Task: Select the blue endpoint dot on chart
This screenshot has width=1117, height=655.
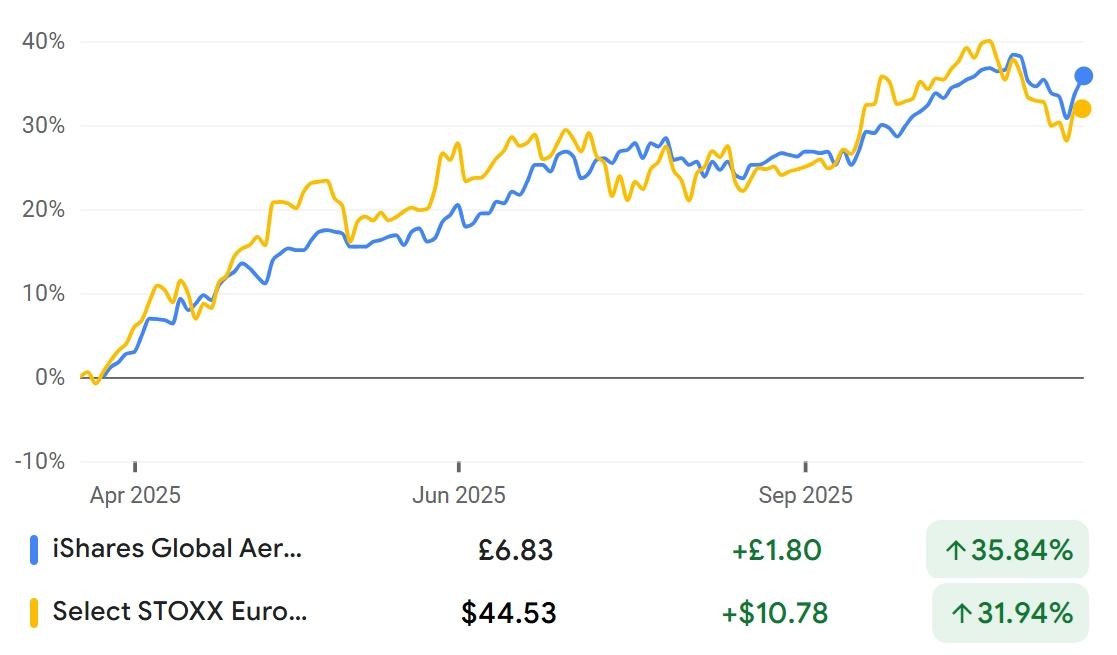Action: (1083, 76)
